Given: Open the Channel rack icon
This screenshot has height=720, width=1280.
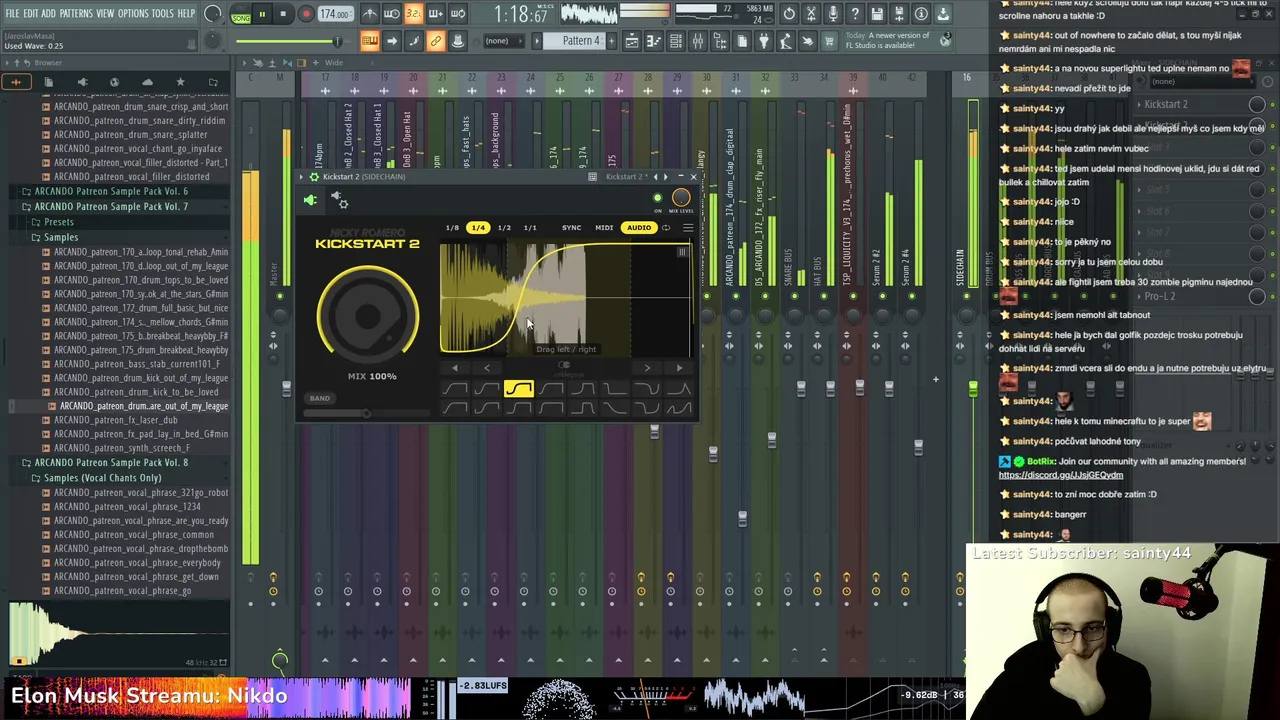Looking at the screenshot, I should click(675, 41).
